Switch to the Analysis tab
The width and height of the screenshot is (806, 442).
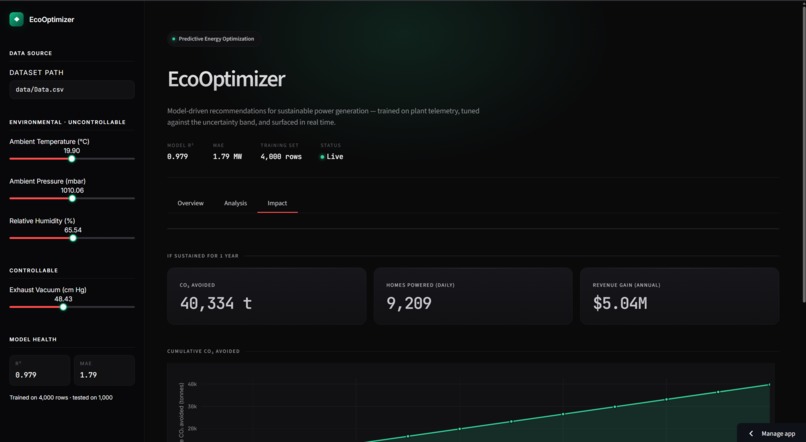click(x=235, y=204)
